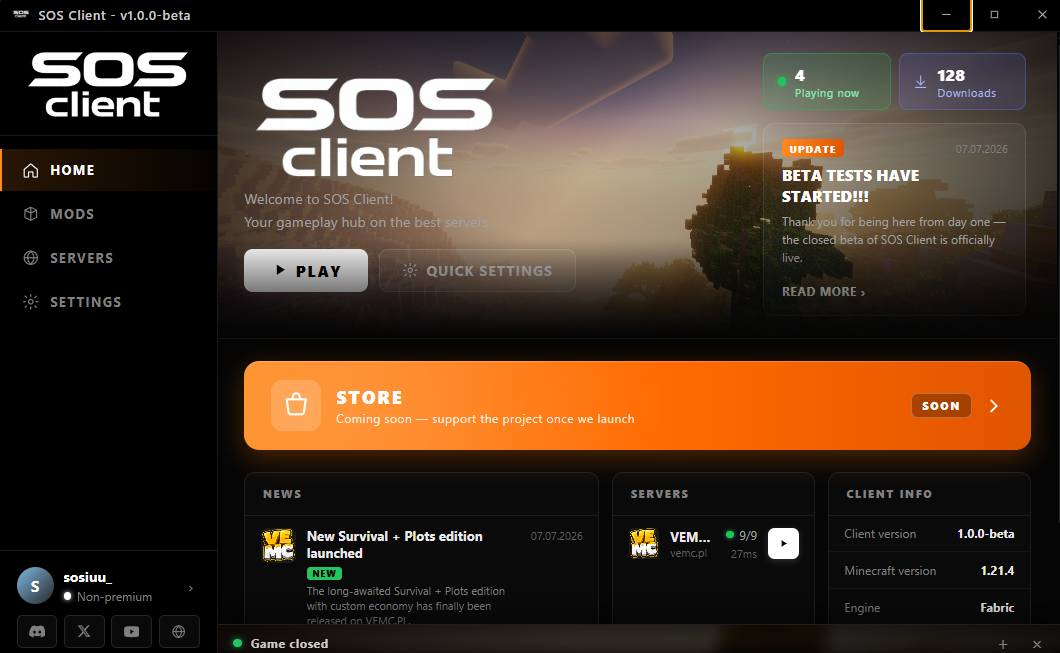The image size is (1060, 653).
Task: Click the sun icon on Quick Settings
Action: pos(410,270)
